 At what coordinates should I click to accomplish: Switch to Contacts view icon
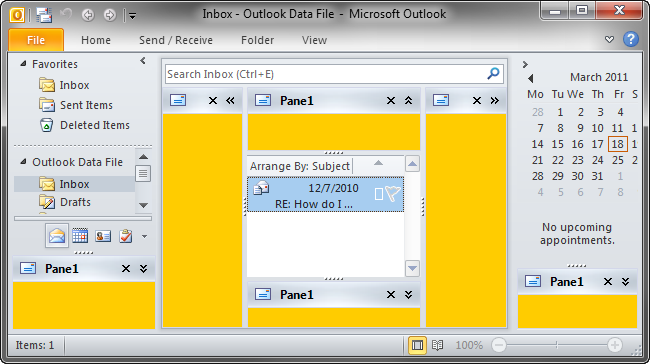[103, 236]
